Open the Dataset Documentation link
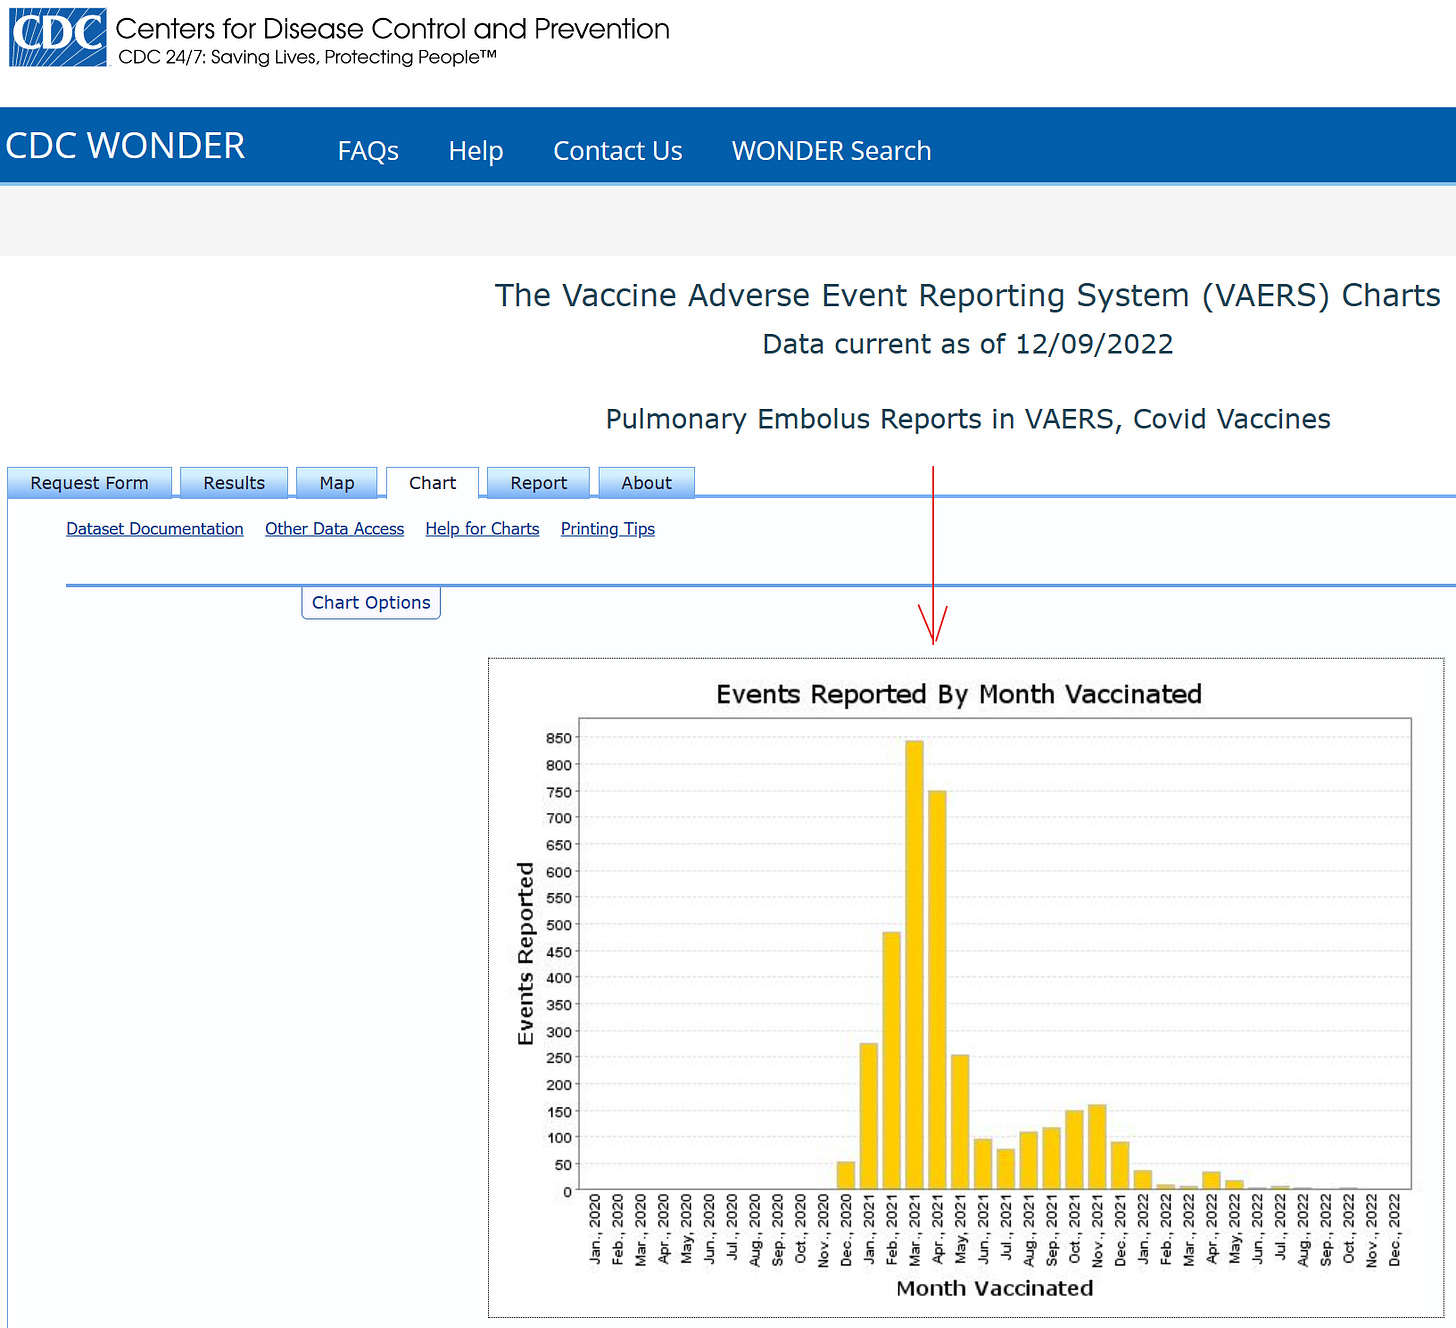 click(x=155, y=529)
